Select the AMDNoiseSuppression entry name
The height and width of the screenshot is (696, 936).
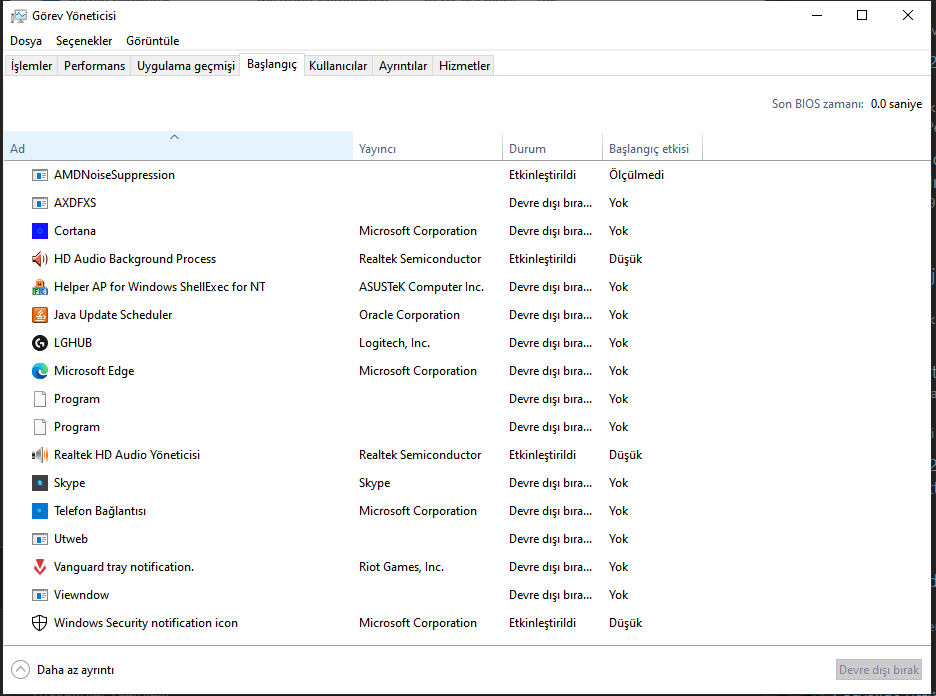click(115, 175)
